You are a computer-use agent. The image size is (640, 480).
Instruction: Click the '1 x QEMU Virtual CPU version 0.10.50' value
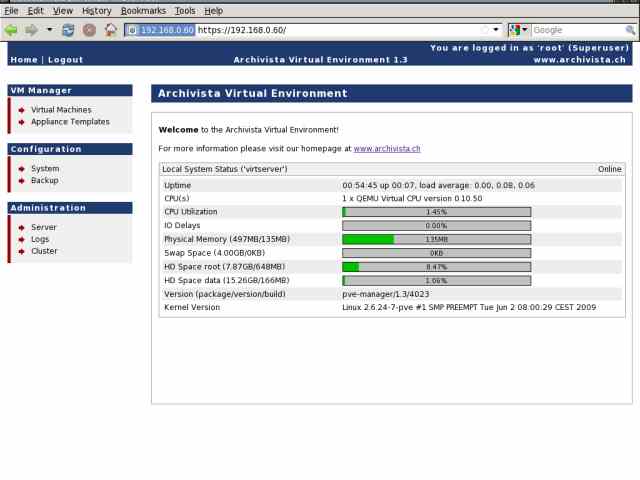pos(412,198)
